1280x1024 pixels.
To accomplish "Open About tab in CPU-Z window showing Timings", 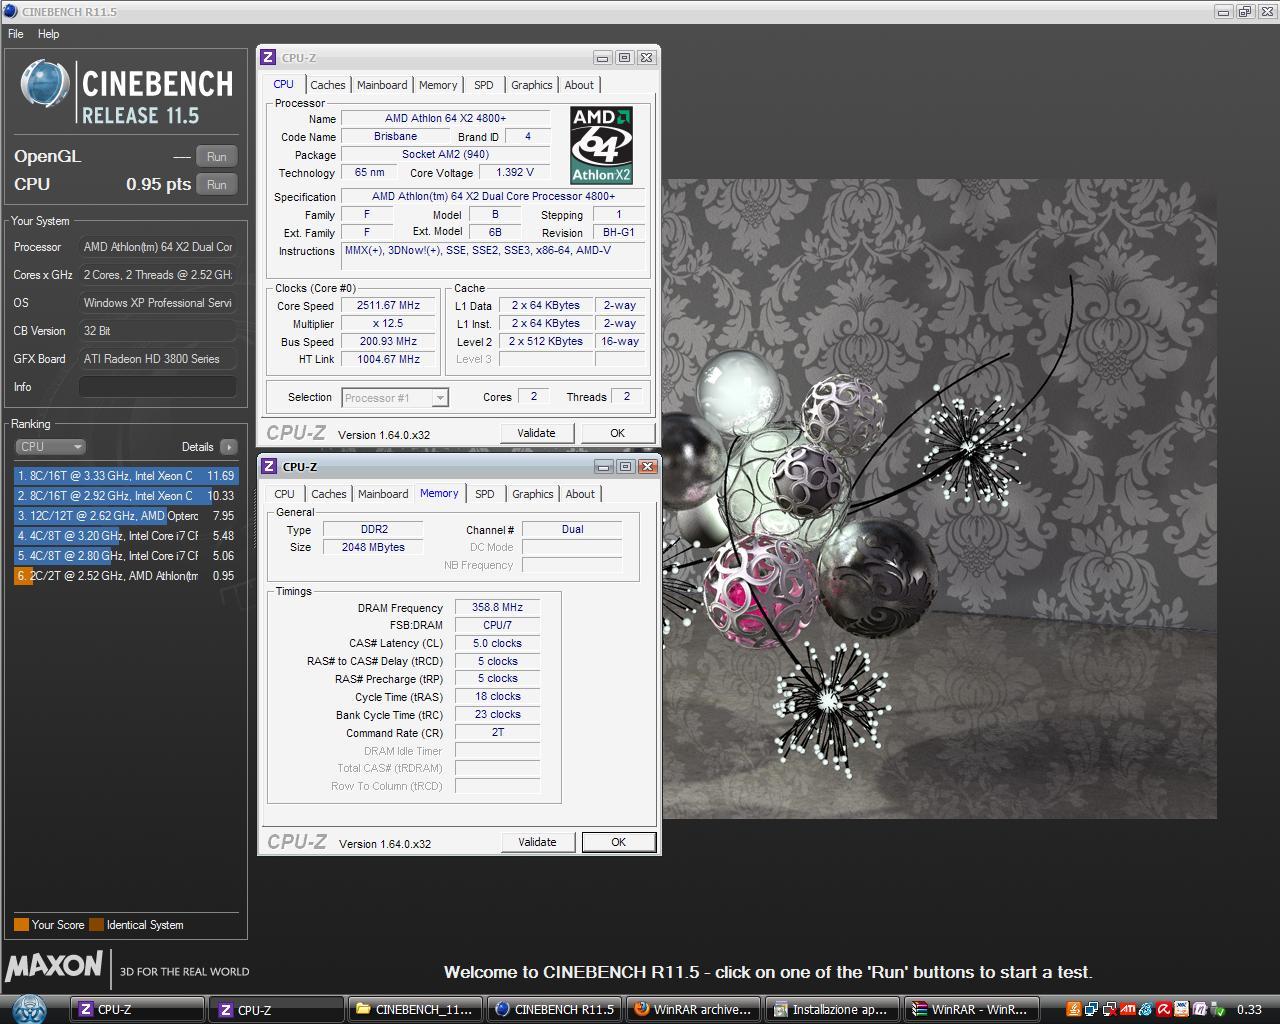I will (580, 494).
